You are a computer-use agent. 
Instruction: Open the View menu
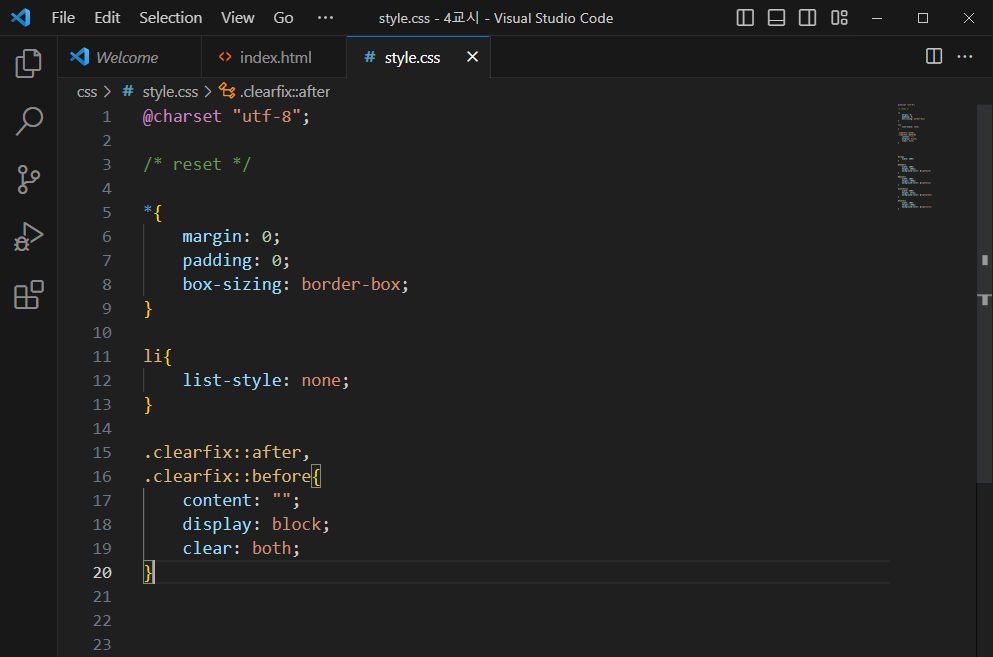pos(237,18)
